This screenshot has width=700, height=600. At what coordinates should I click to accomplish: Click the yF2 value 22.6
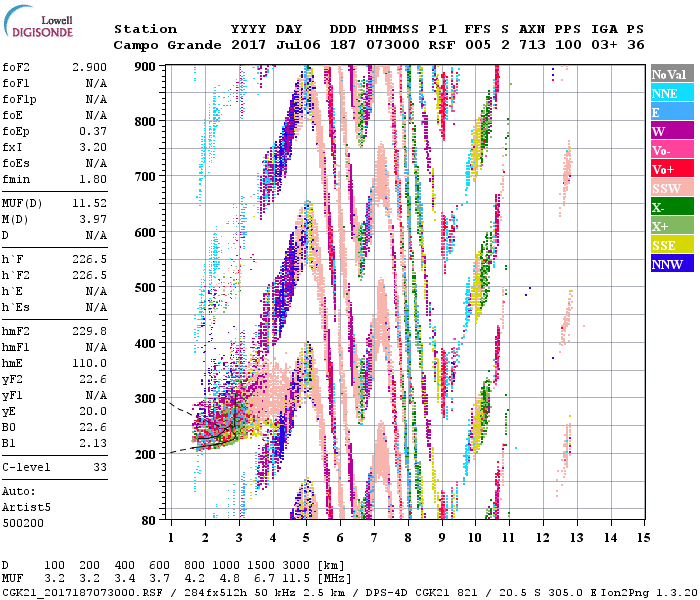coord(93,379)
